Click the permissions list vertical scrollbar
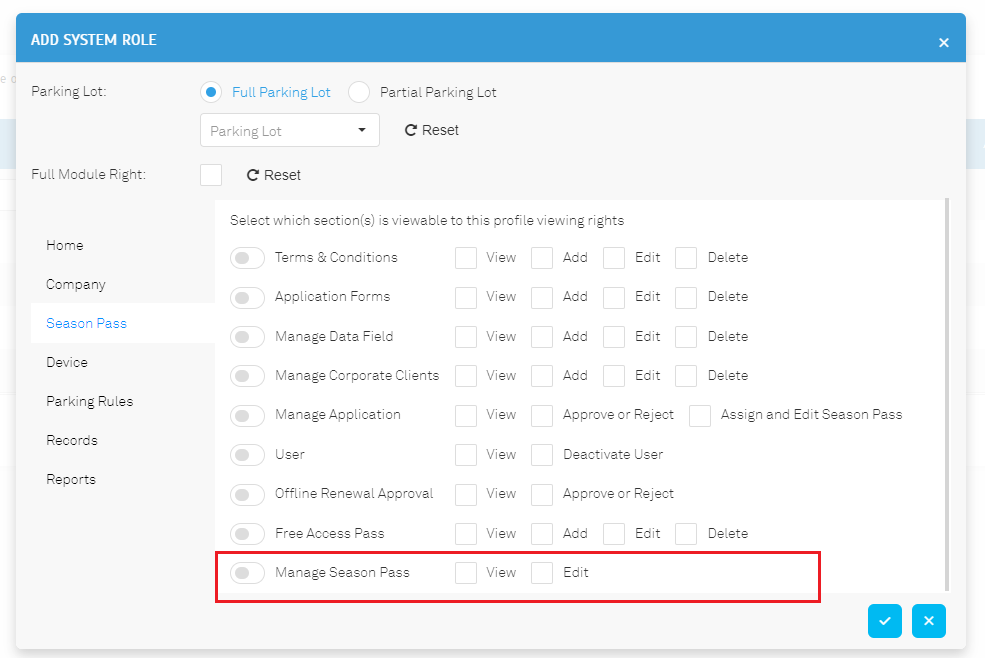Image resolution: width=985 pixels, height=658 pixels. pos(947,395)
